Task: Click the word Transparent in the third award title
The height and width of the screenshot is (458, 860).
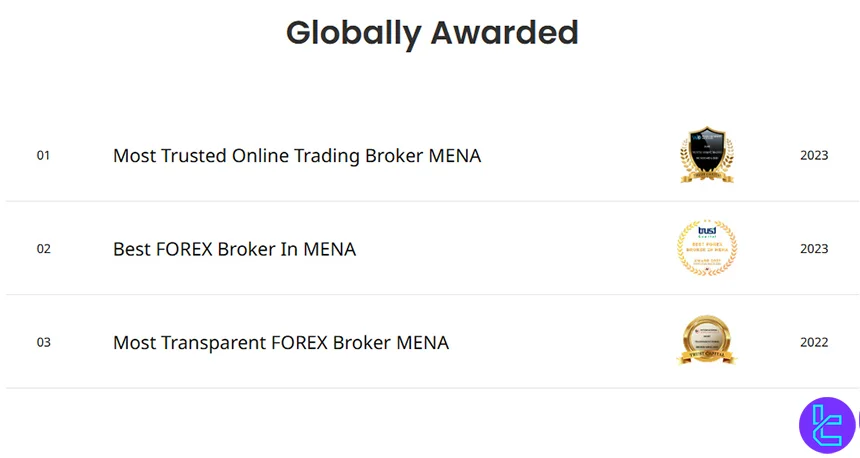Action: click(212, 343)
